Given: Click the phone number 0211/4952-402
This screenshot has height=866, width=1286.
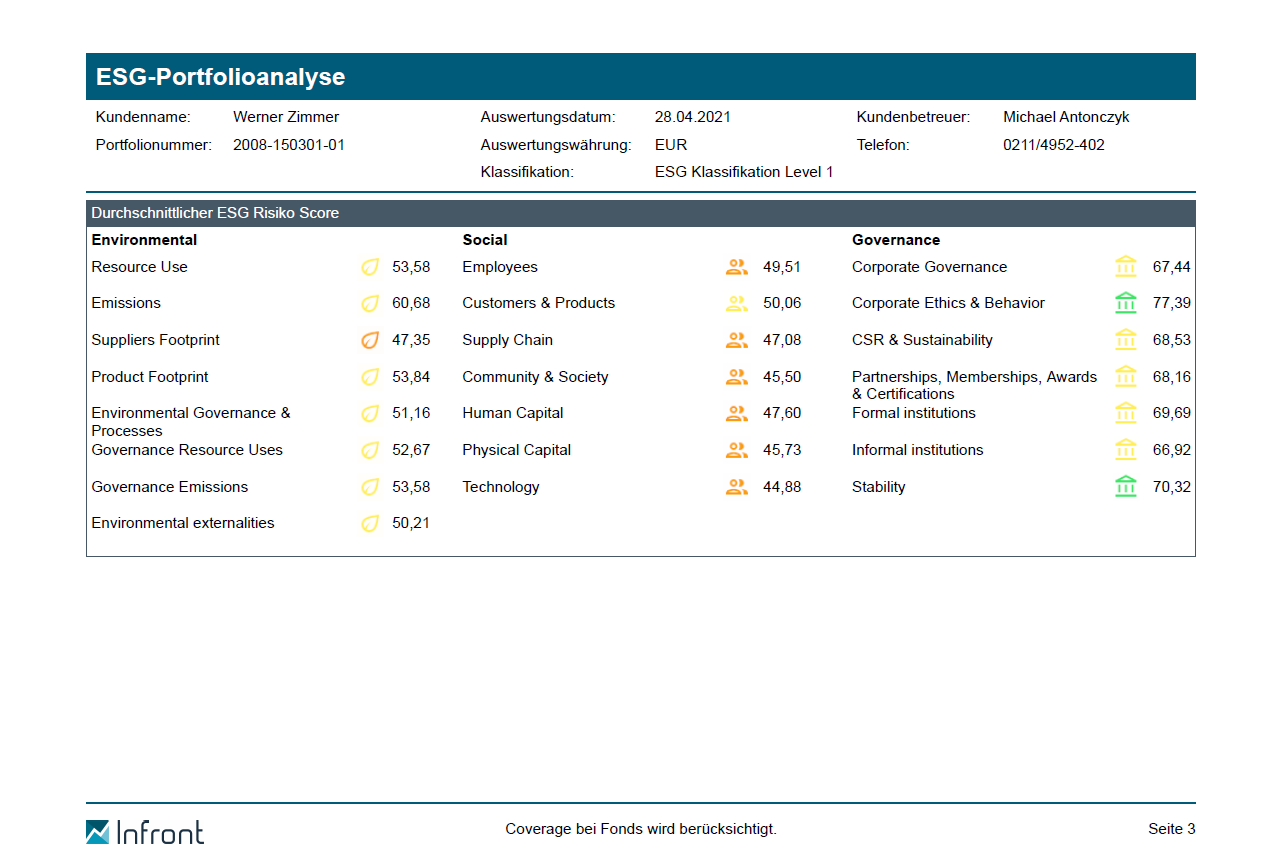Looking at the screenshot, I should pos(1054,145).
